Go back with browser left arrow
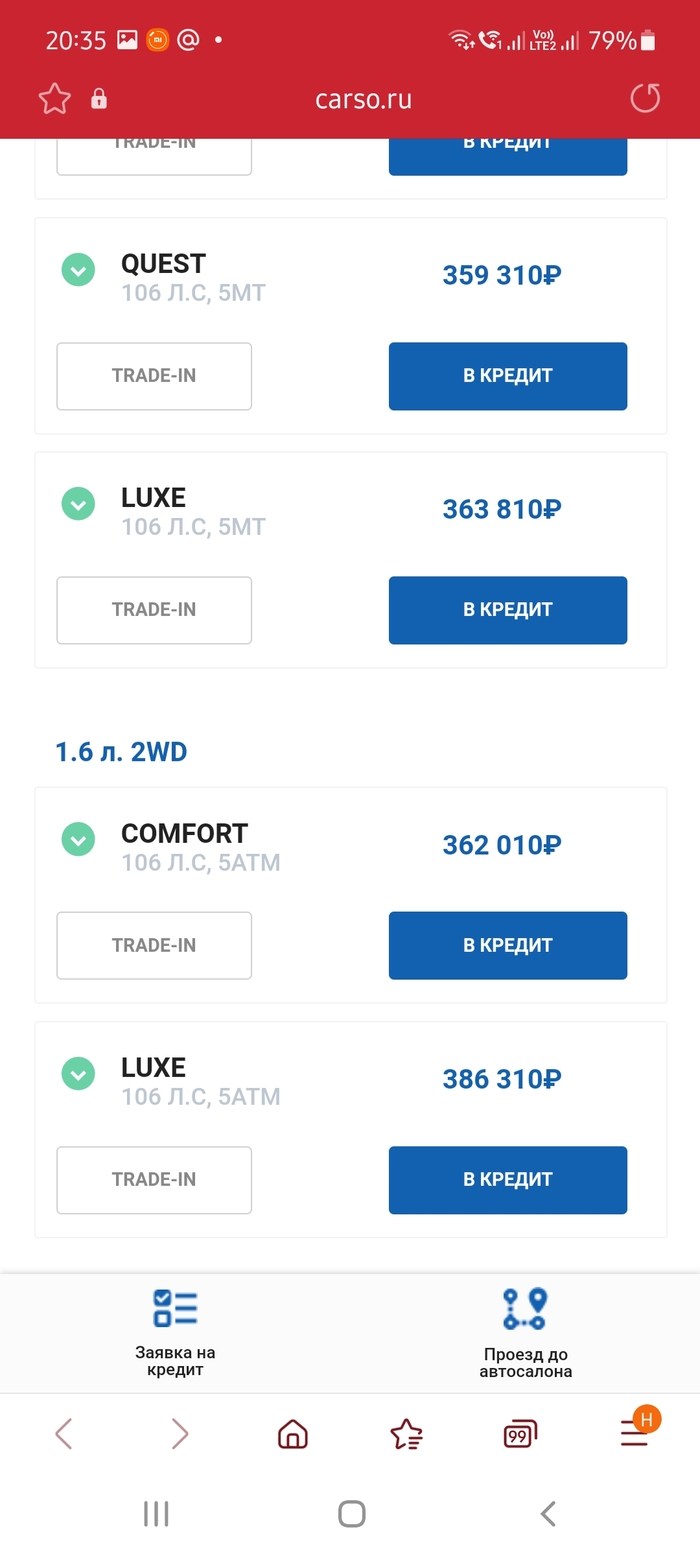The width and height of the screenshot is (700, 1556). tap(64, 1434)
